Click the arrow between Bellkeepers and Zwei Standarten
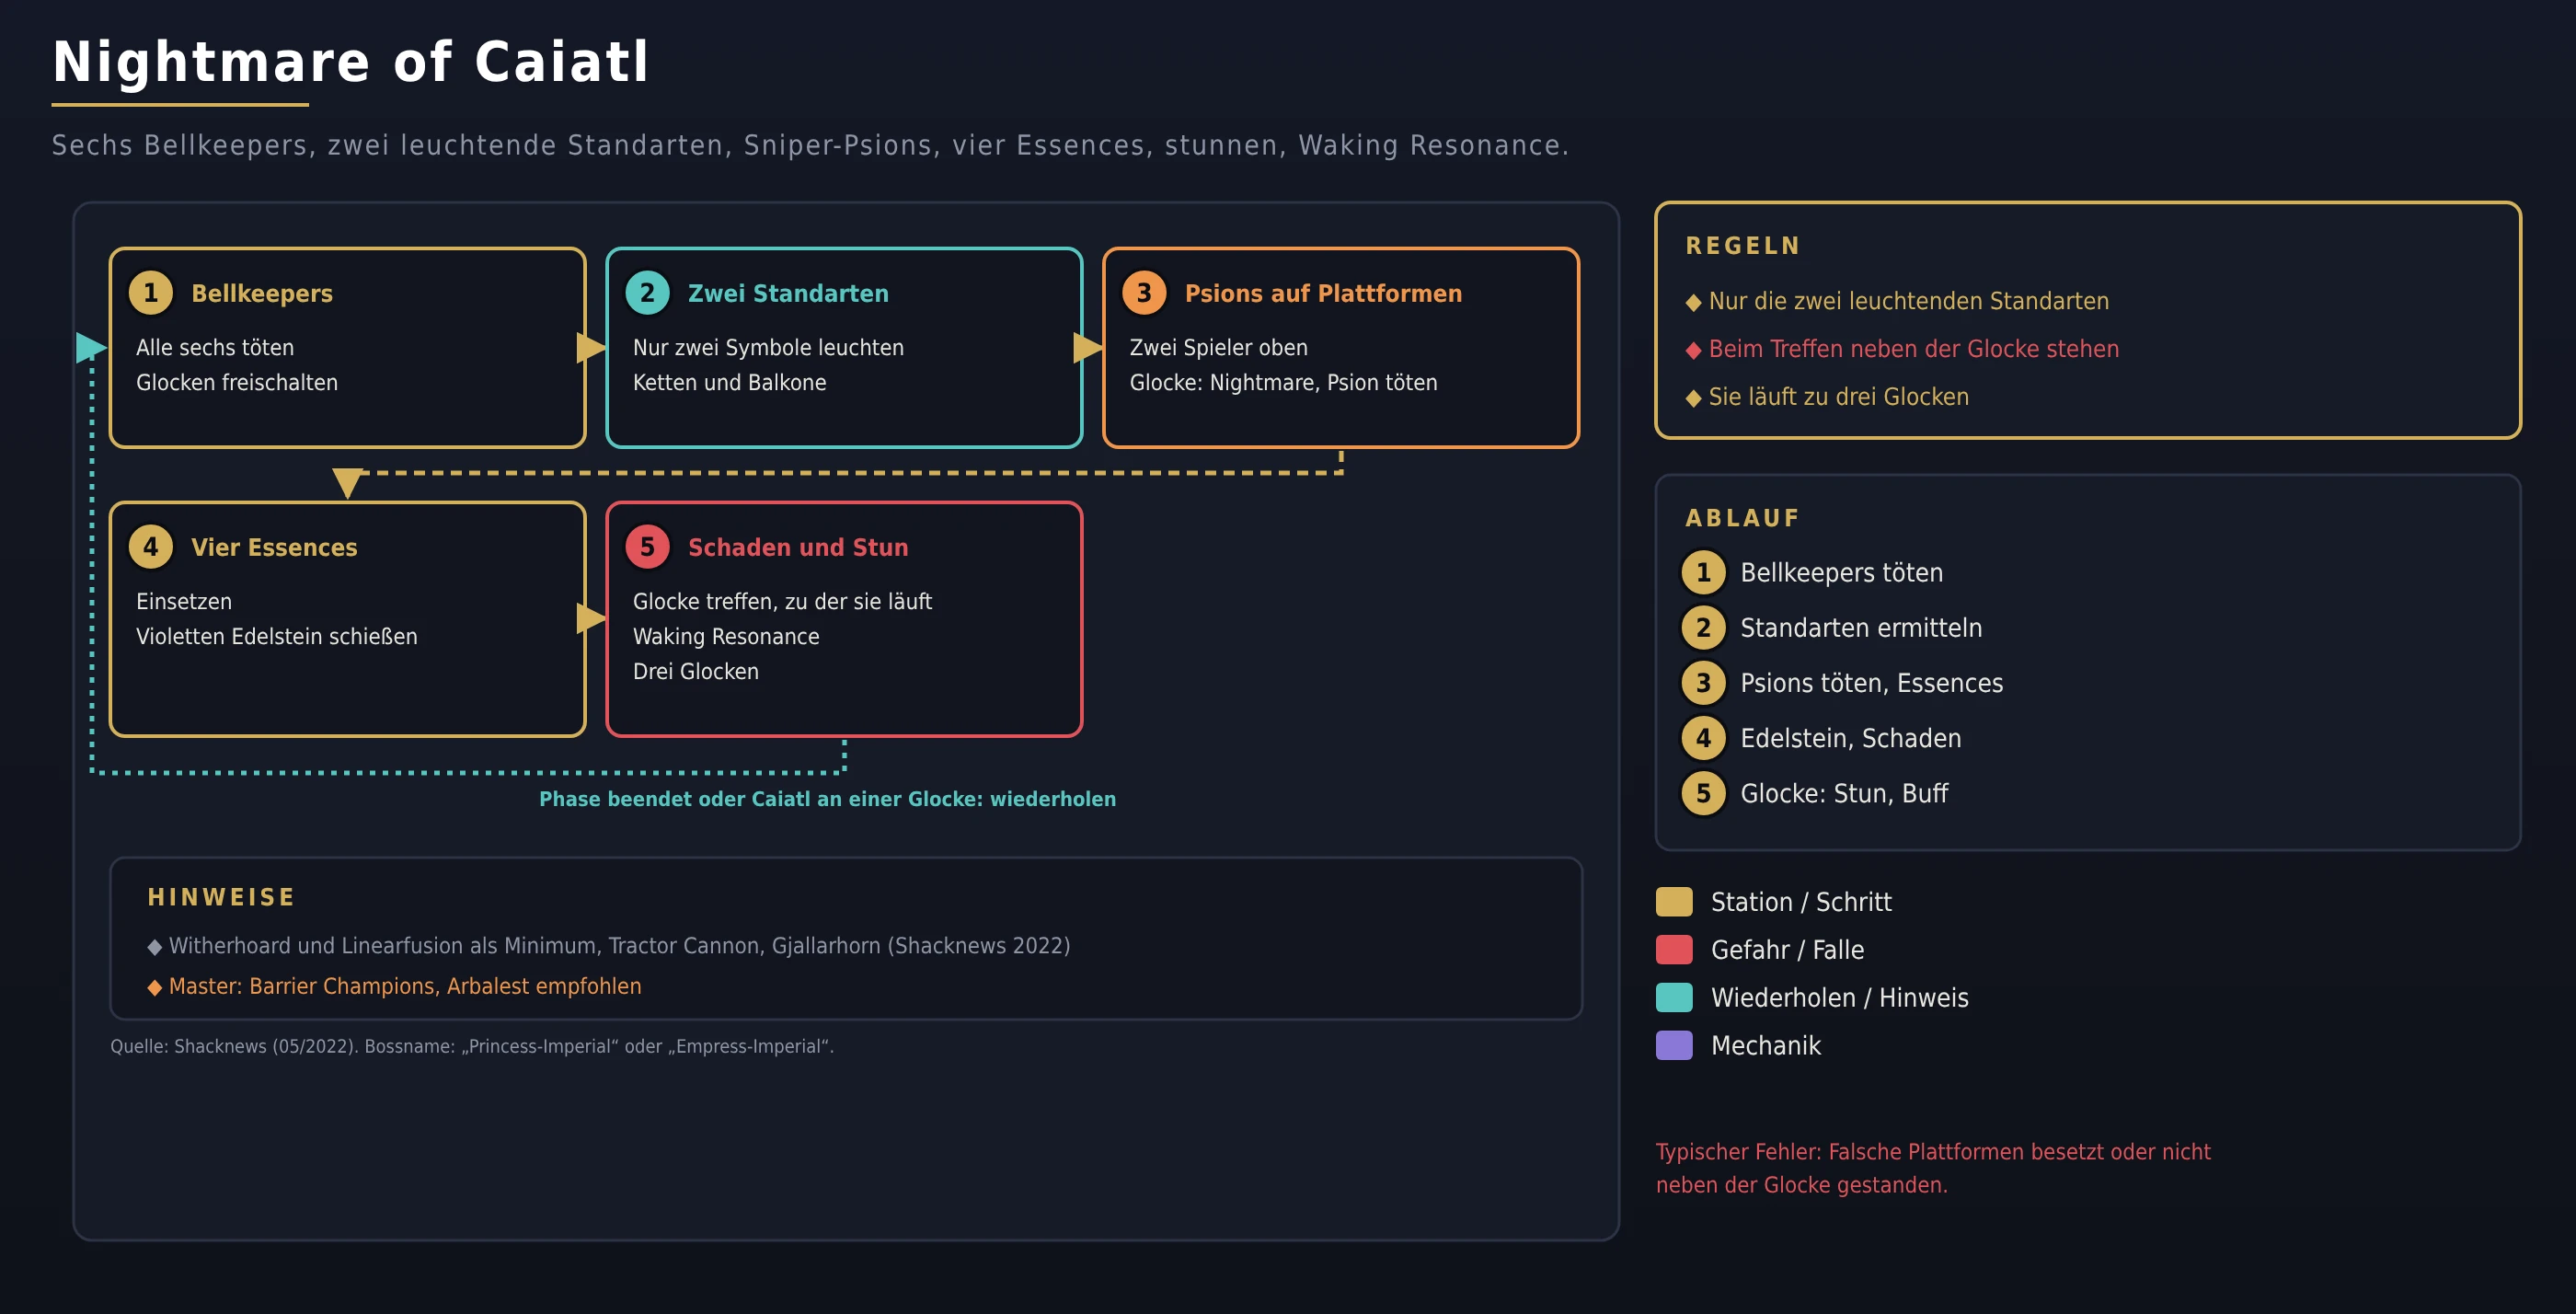Viewport: 2576px width, 1314px height. coord(591,348)
